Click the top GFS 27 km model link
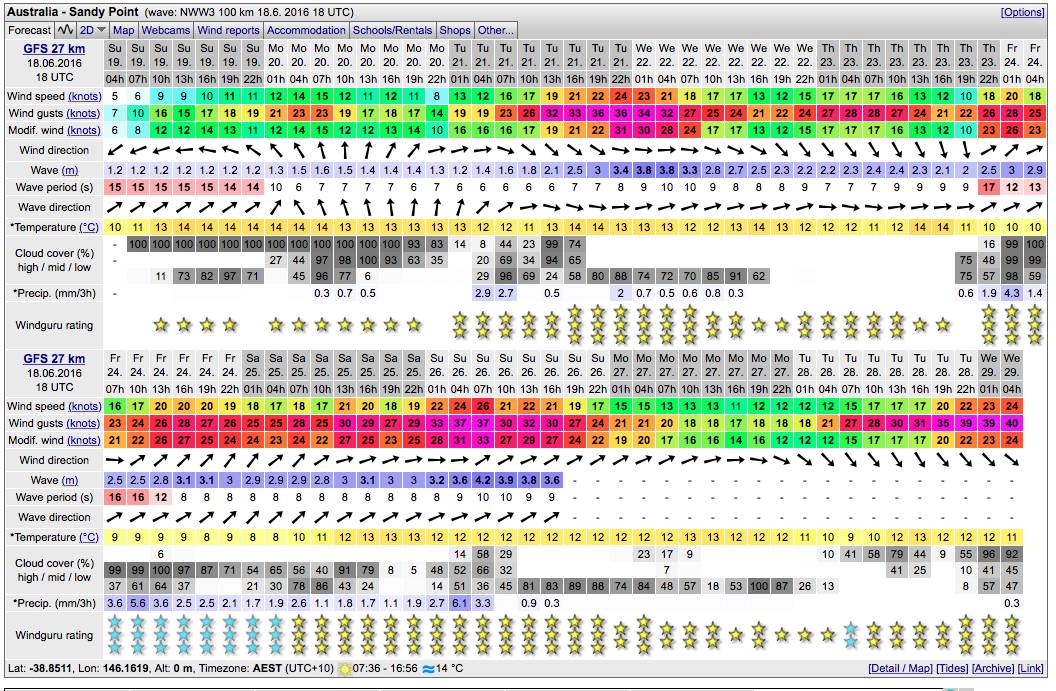 click(x=54, y=48)
